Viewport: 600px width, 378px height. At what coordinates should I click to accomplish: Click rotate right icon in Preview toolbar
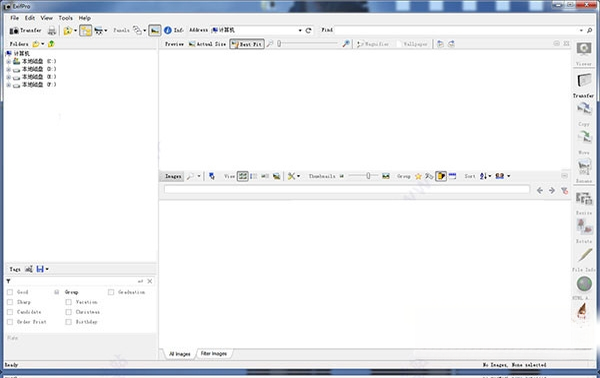tap(452, 44)
